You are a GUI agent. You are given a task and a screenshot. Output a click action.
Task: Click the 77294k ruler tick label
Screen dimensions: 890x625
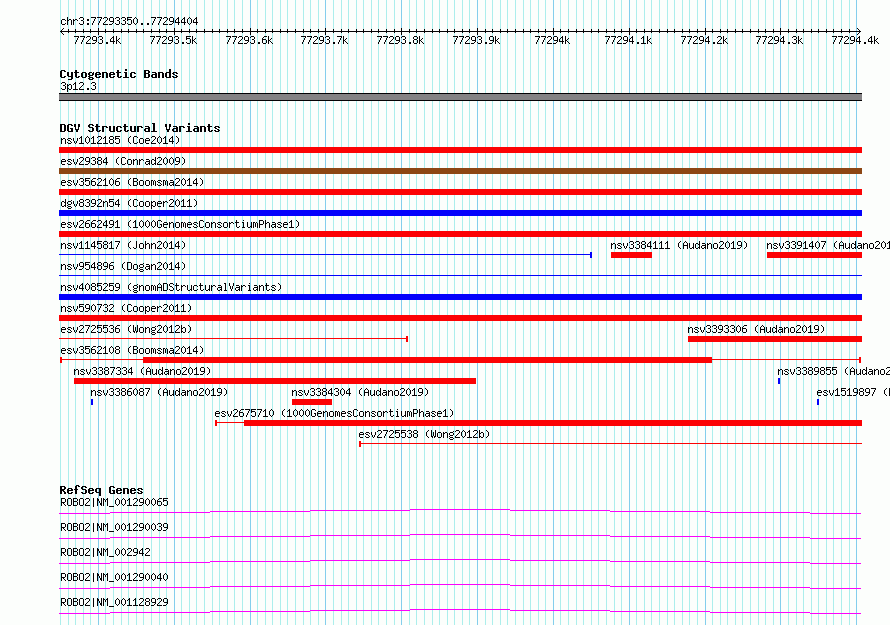pos(552,40)
